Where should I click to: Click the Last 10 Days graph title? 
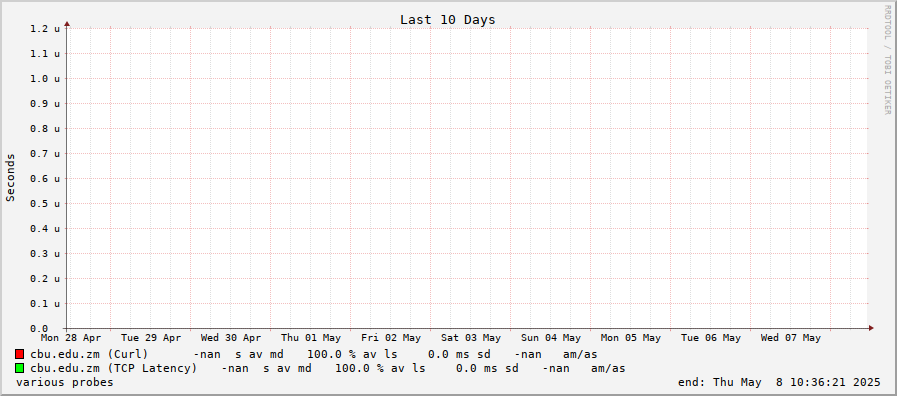point(447,19)
